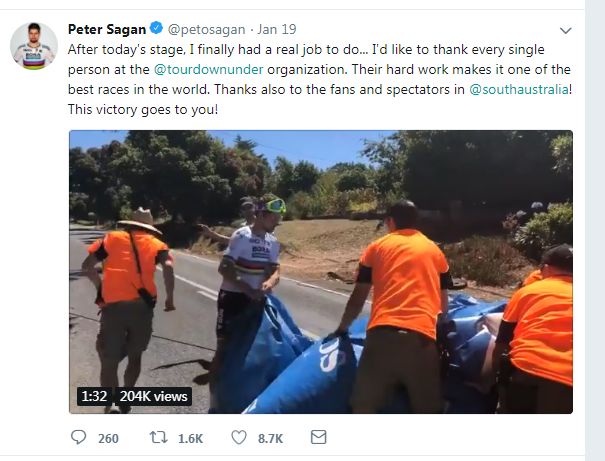
Task: Like the tweet with the heart icon
Action: 239,437
